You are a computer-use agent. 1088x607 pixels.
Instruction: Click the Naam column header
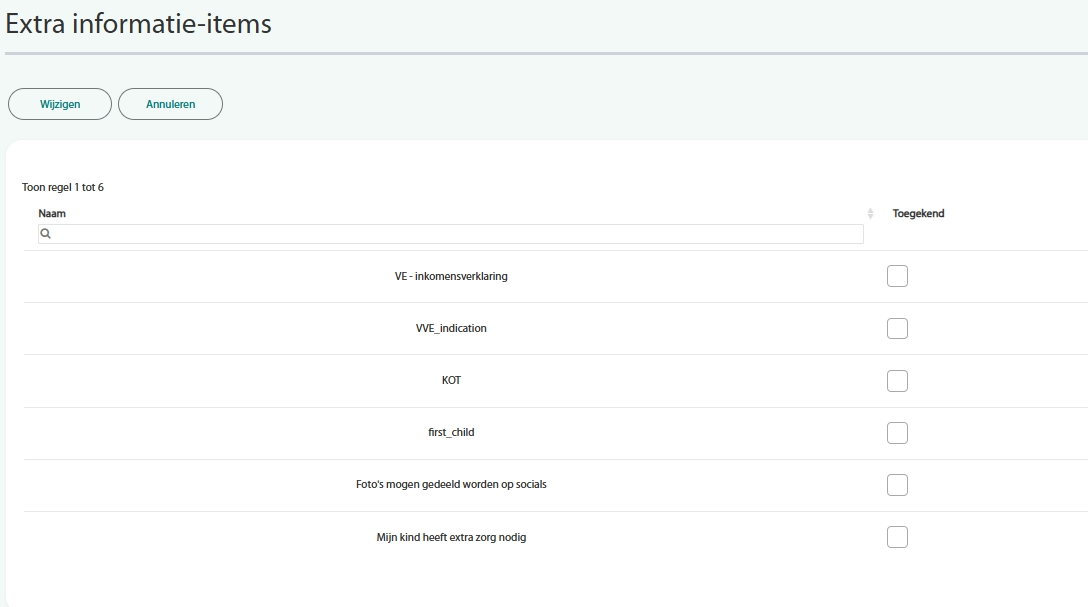tap(52, 214)
